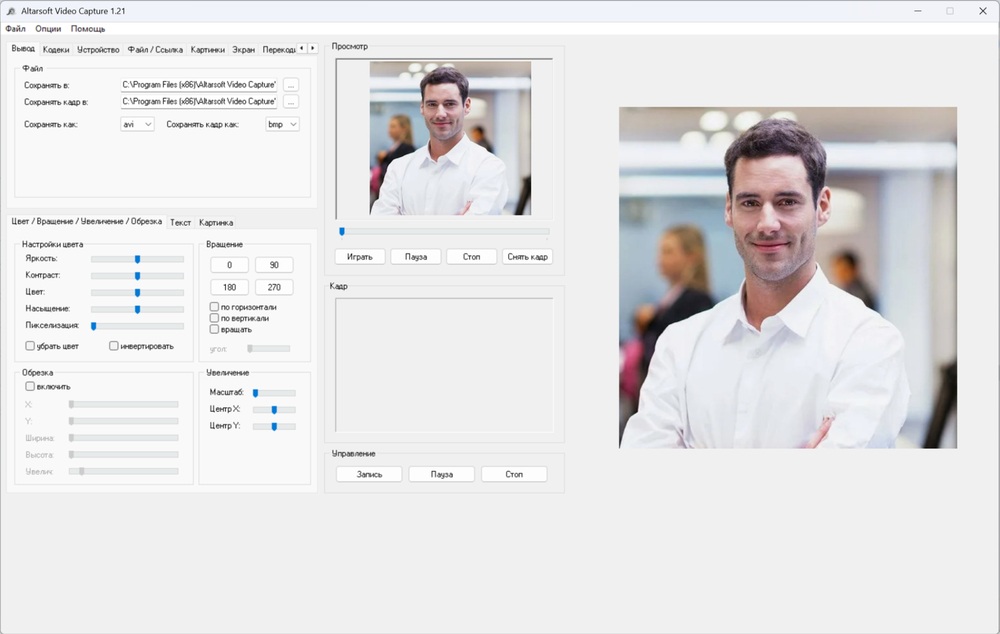Set rotation to 0 degrees

(230, 265)
